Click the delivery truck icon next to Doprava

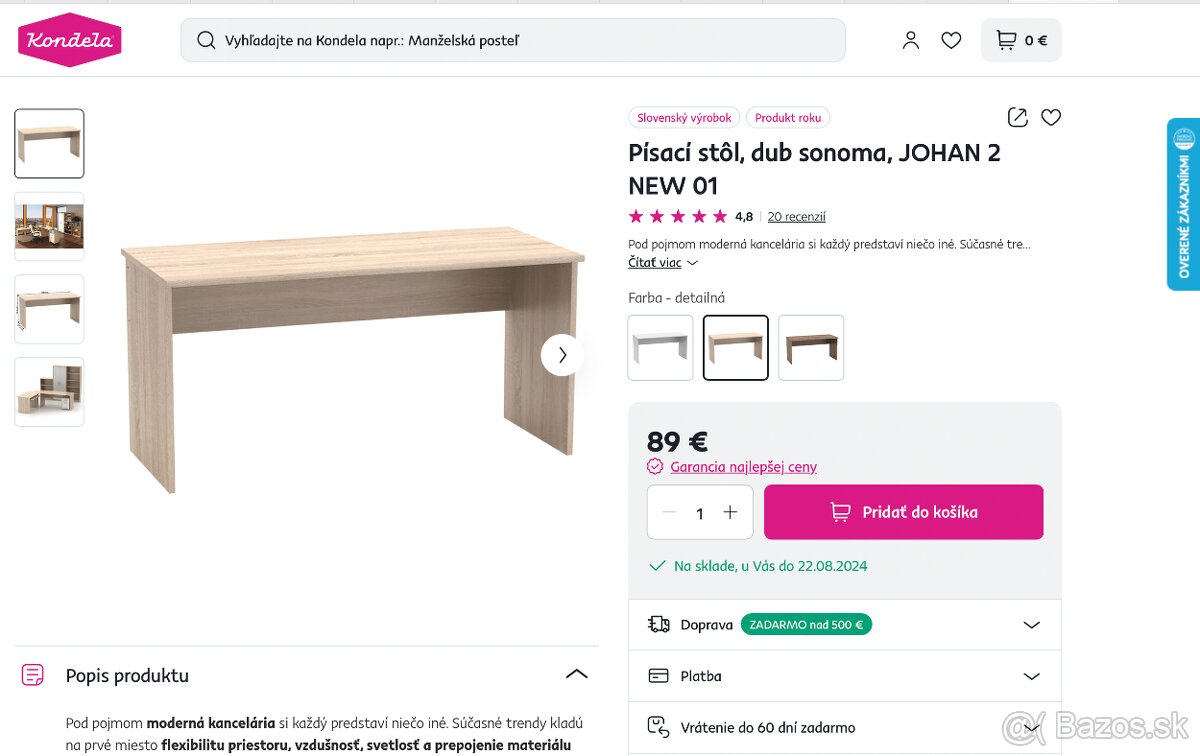pyautogui.click(x=657, y=624)
